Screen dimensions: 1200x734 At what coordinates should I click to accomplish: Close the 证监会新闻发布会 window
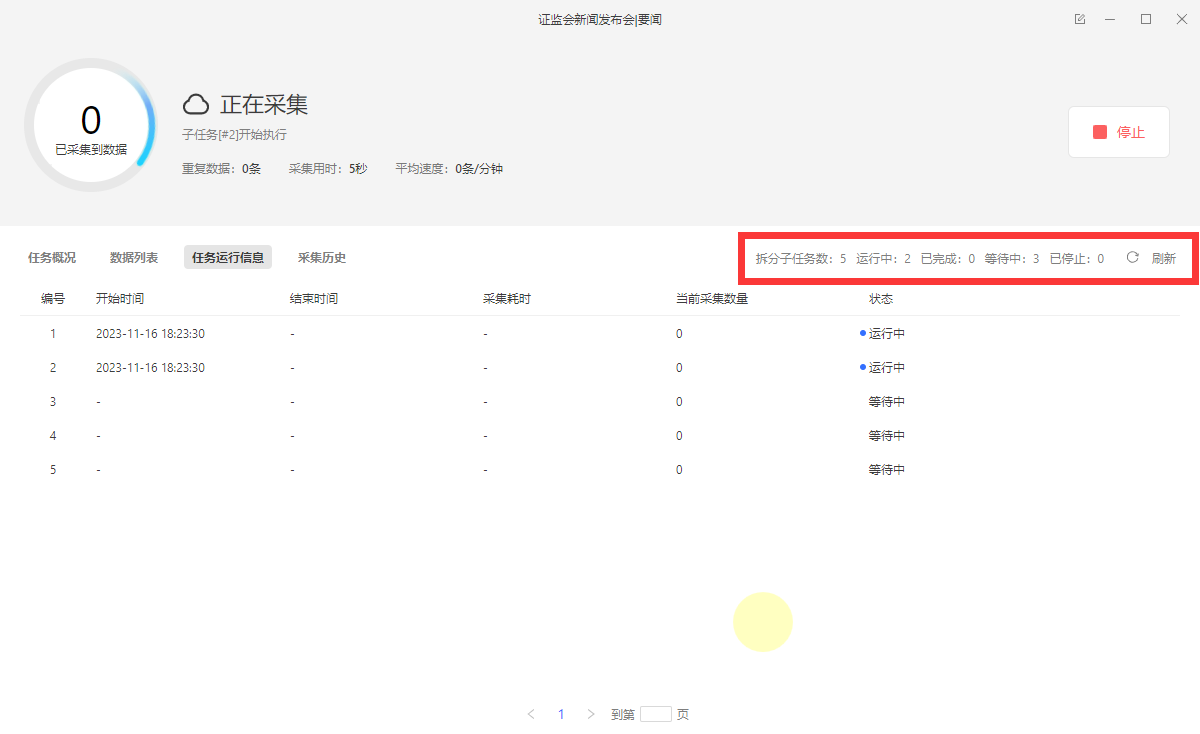pos(1181,19)
